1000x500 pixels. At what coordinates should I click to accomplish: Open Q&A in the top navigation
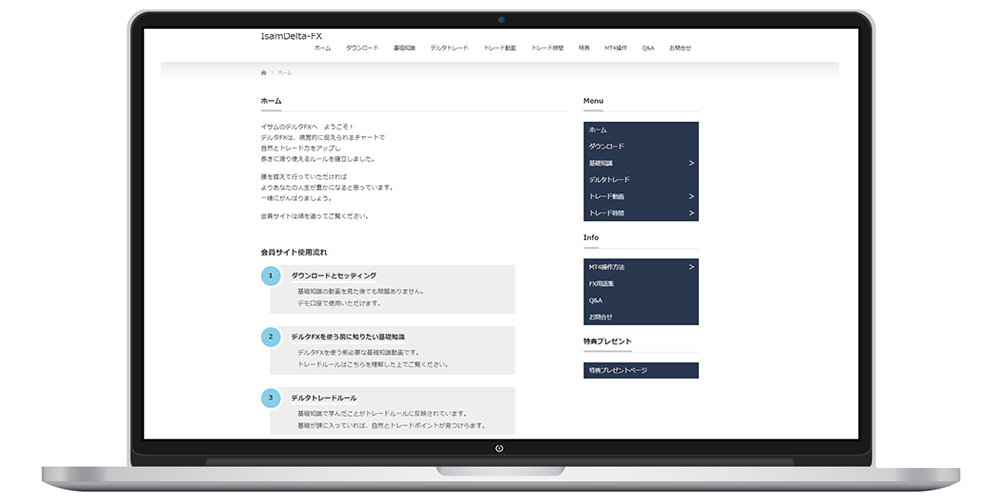click(x=648, y=48)
